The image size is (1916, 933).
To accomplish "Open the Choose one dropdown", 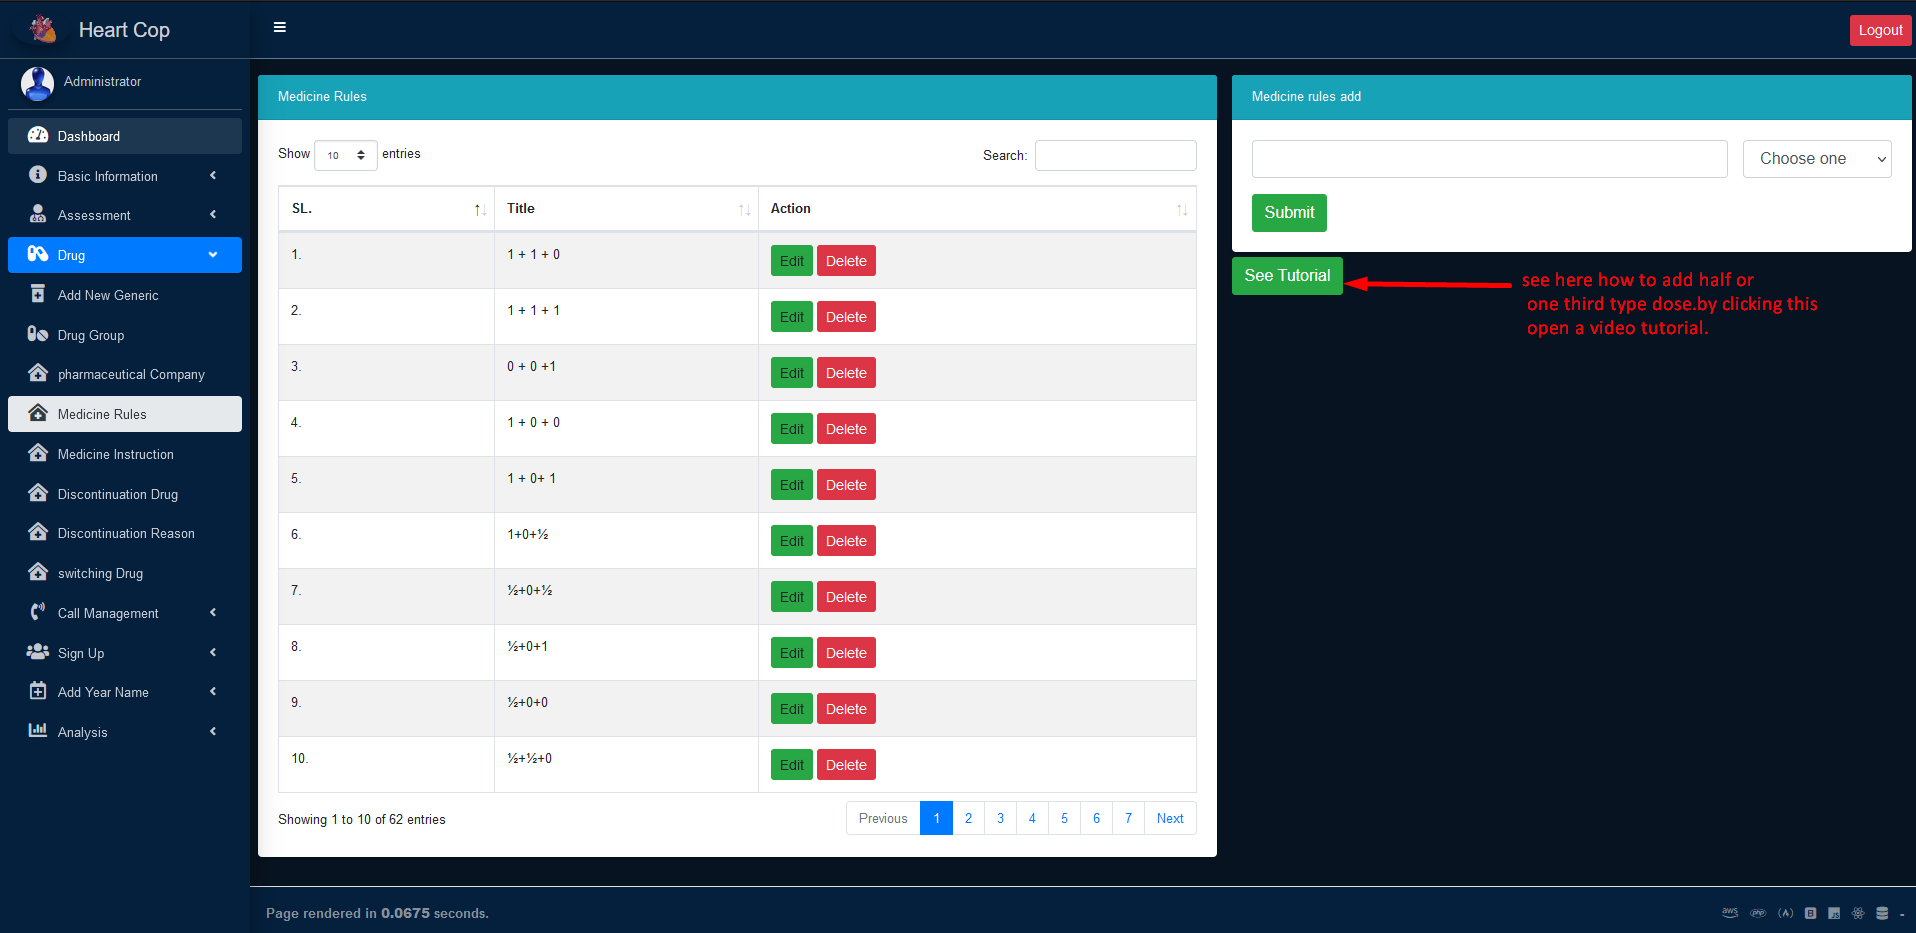I will (1816, 159).
